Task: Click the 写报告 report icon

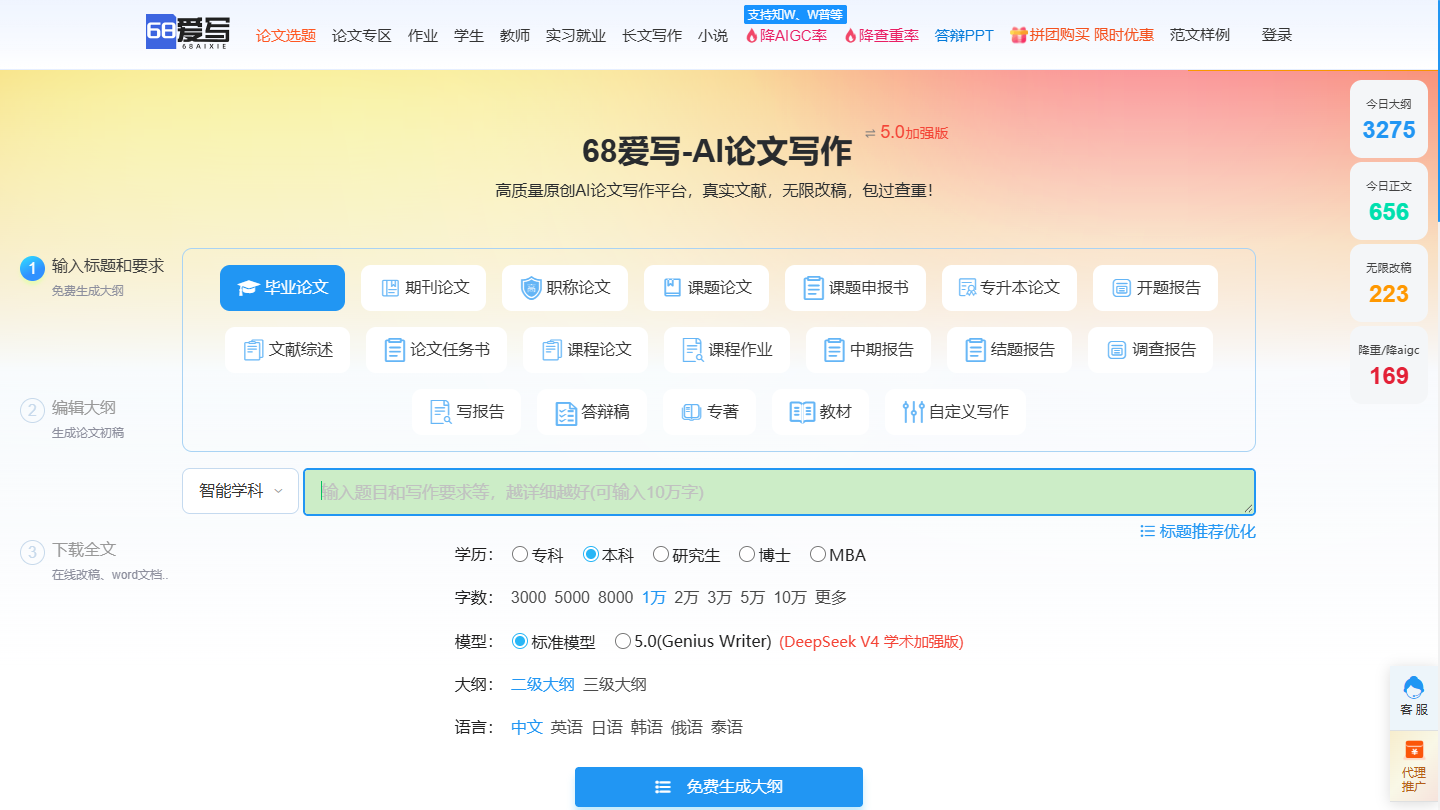Action: coord(441,412)
